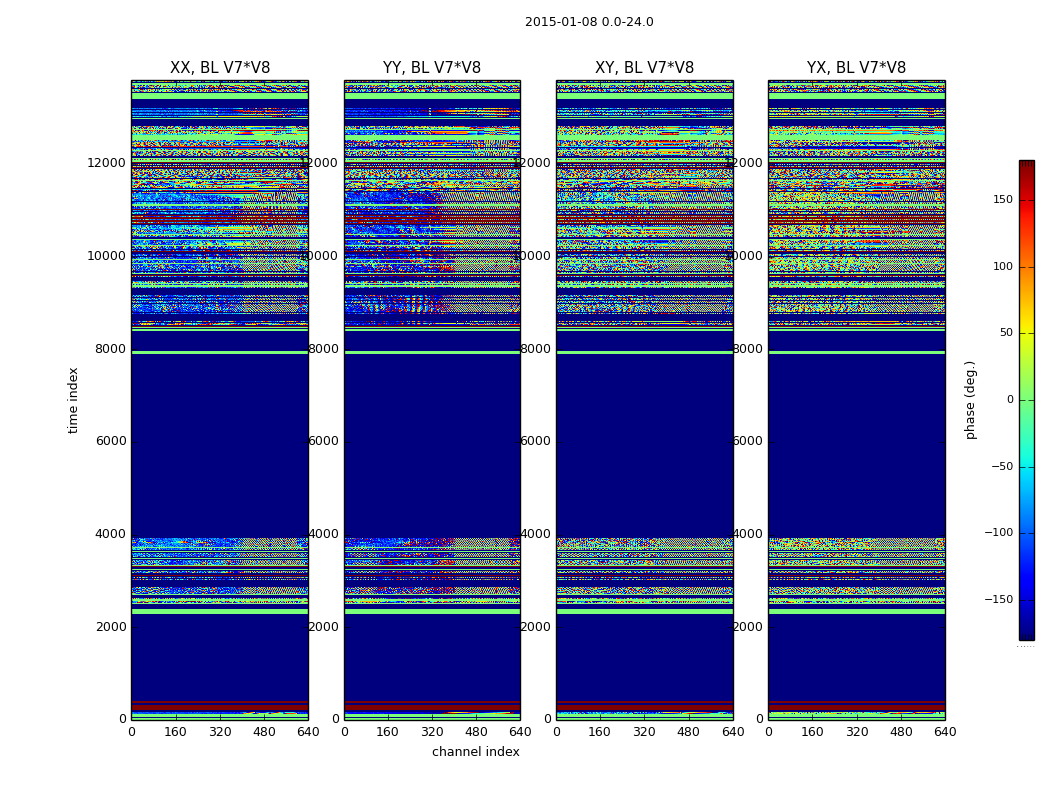Click the dark blue bottom of the colorbar
The image size is (1050, 800).
1026,632
